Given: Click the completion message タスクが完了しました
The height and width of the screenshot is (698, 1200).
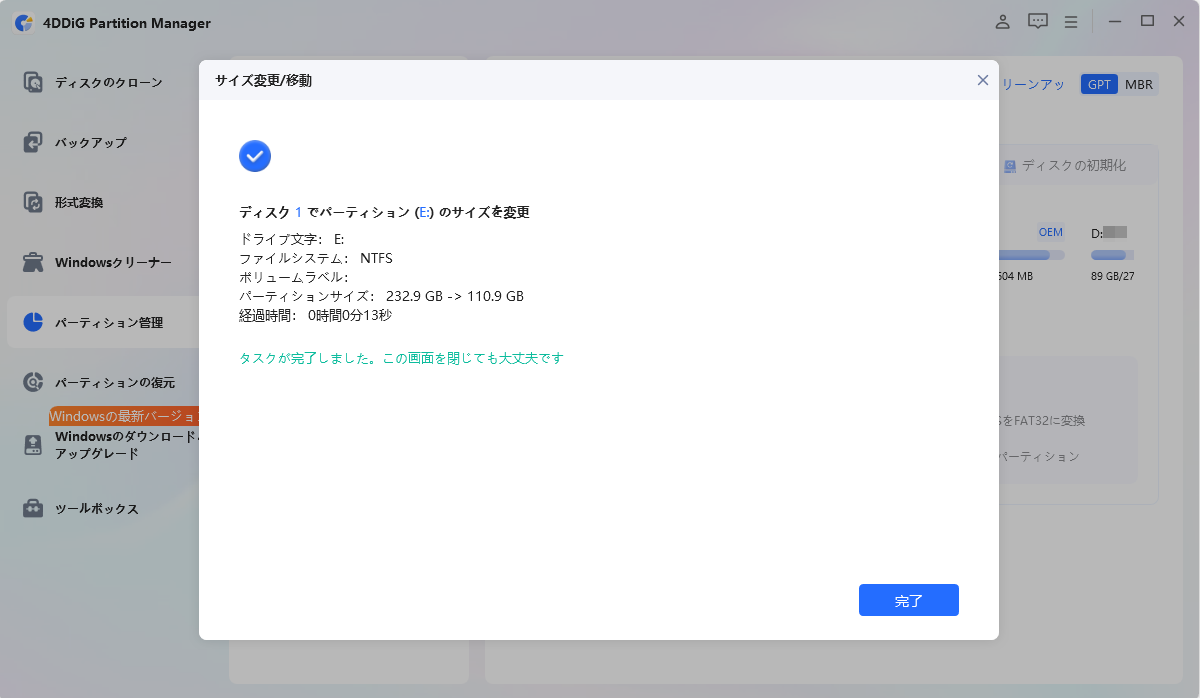Looking at the screenshot, I should 401,358.
